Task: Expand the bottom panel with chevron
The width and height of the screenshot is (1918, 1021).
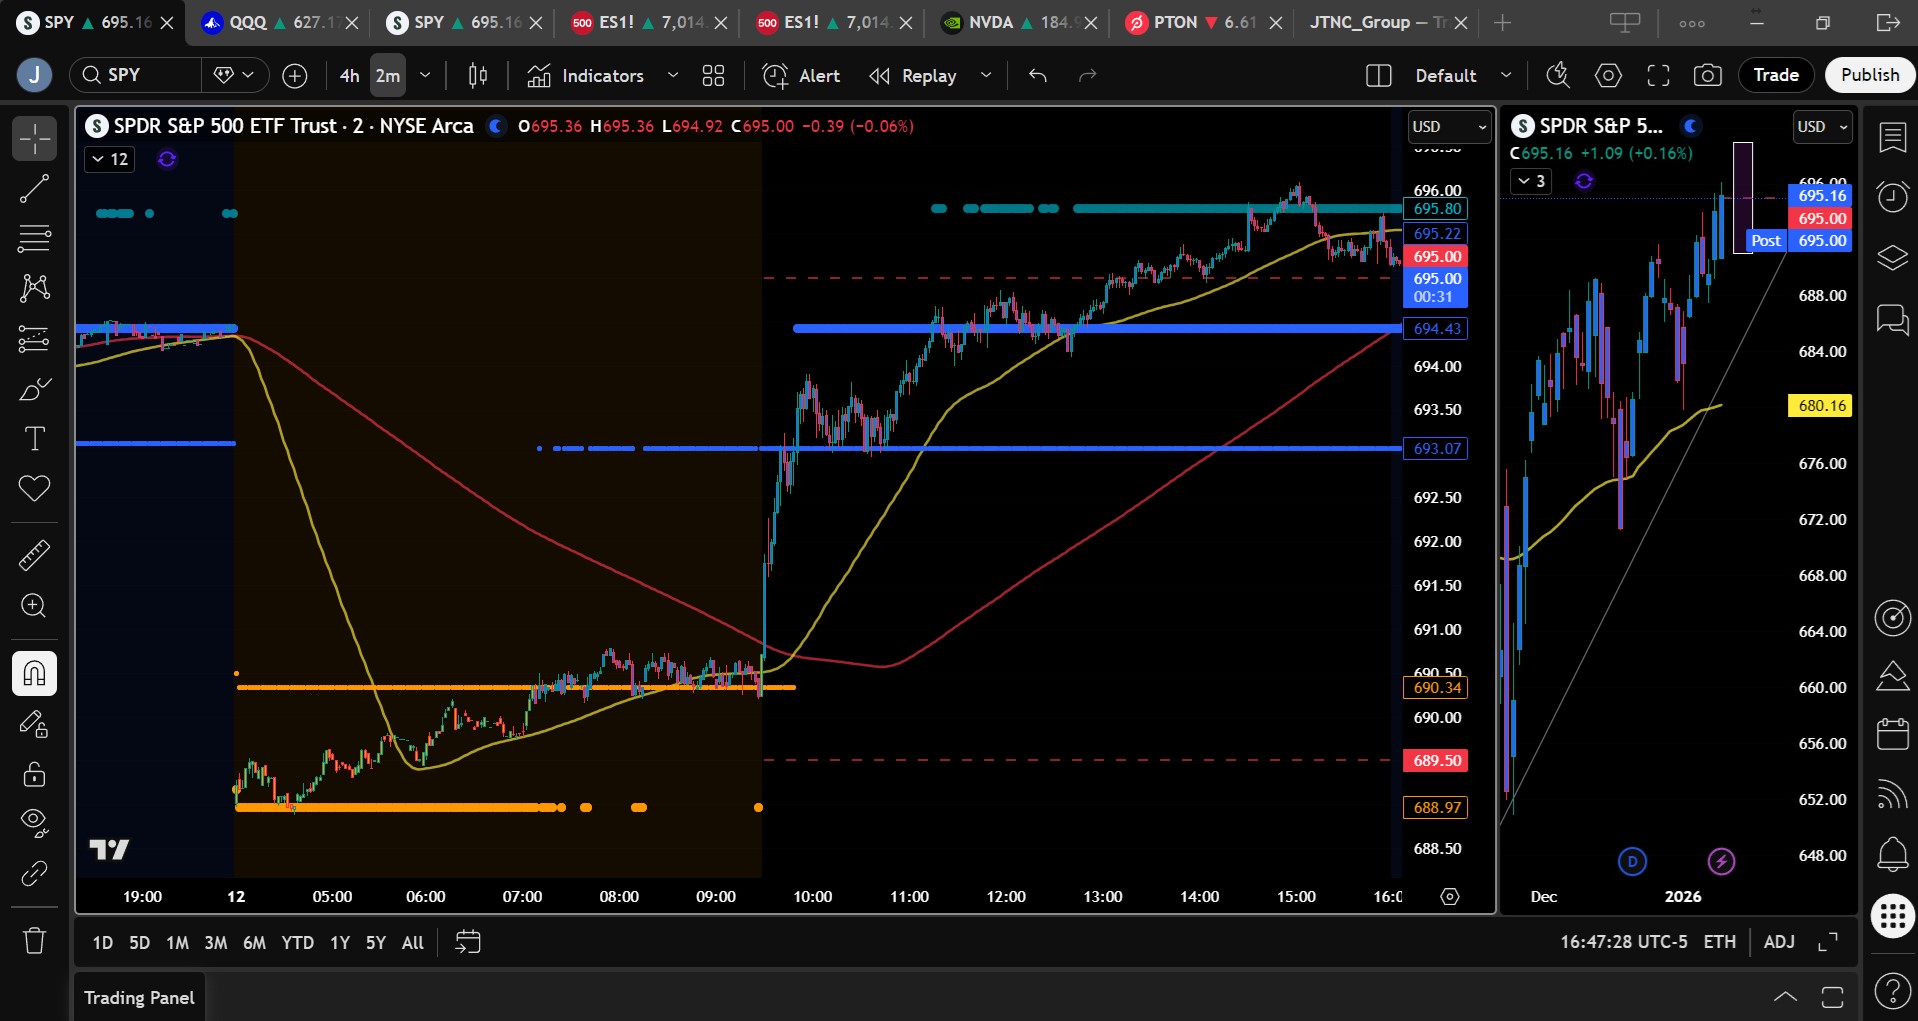Action: (x=1785, y=997)
